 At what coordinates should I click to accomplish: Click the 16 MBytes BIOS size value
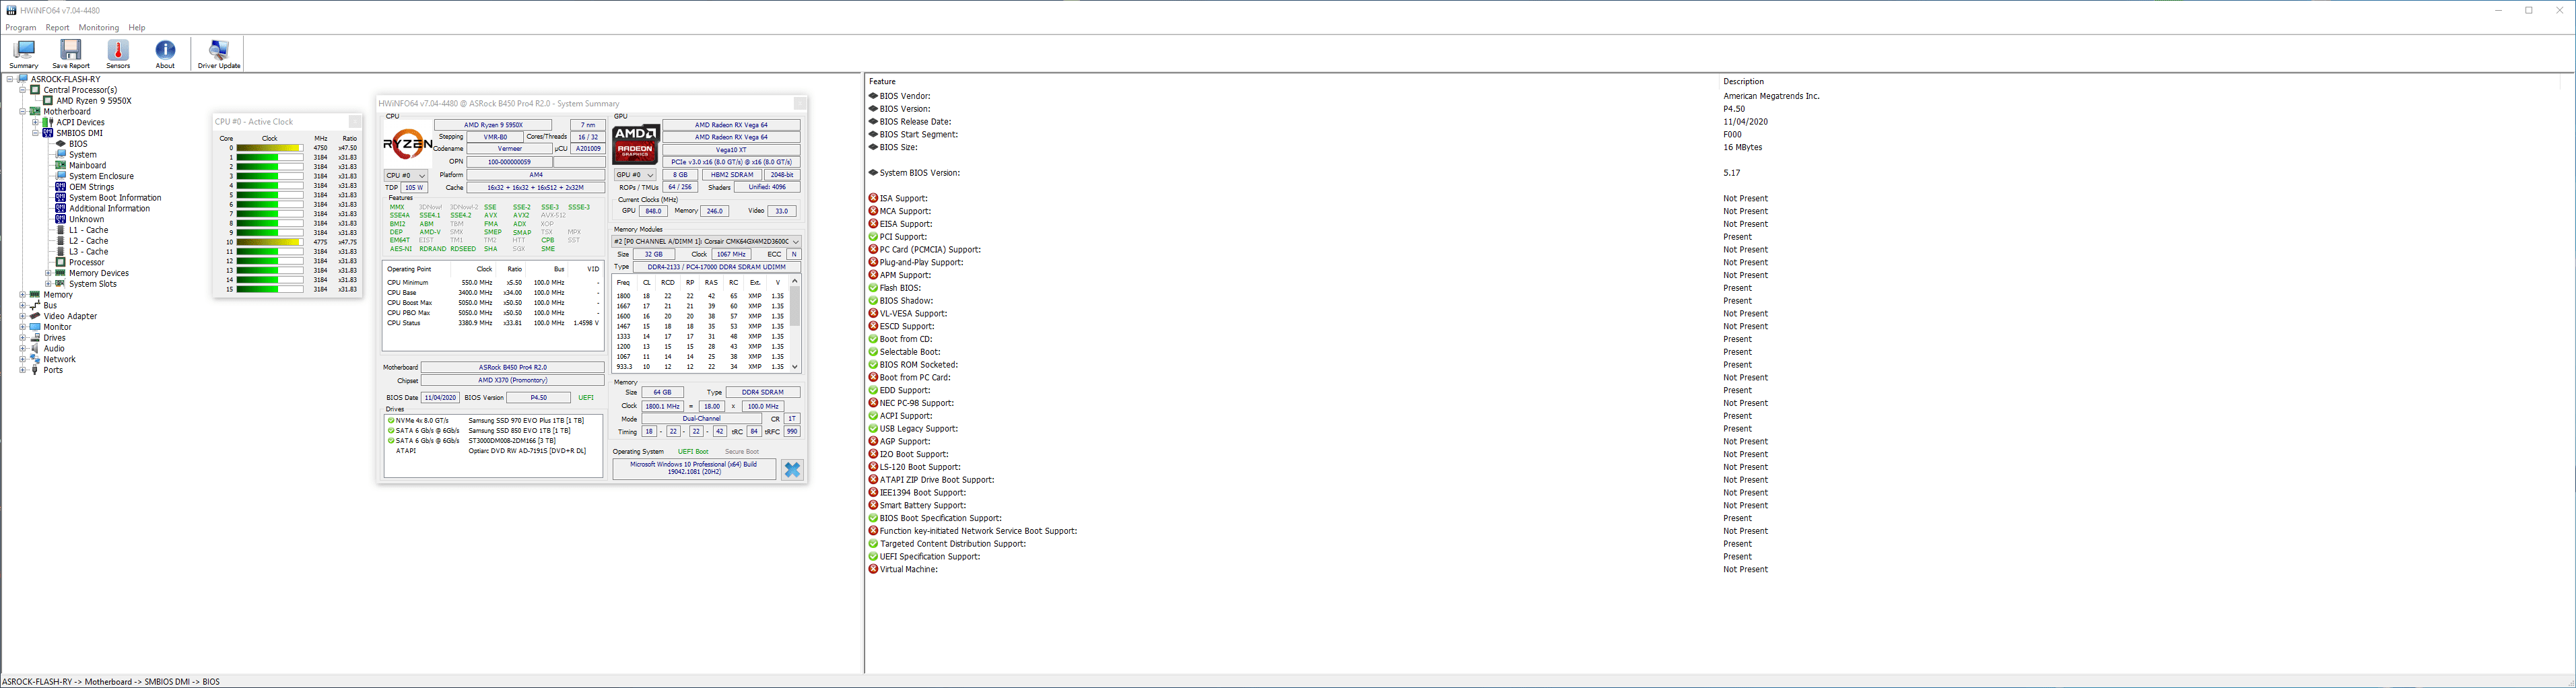click(1742, 147)
